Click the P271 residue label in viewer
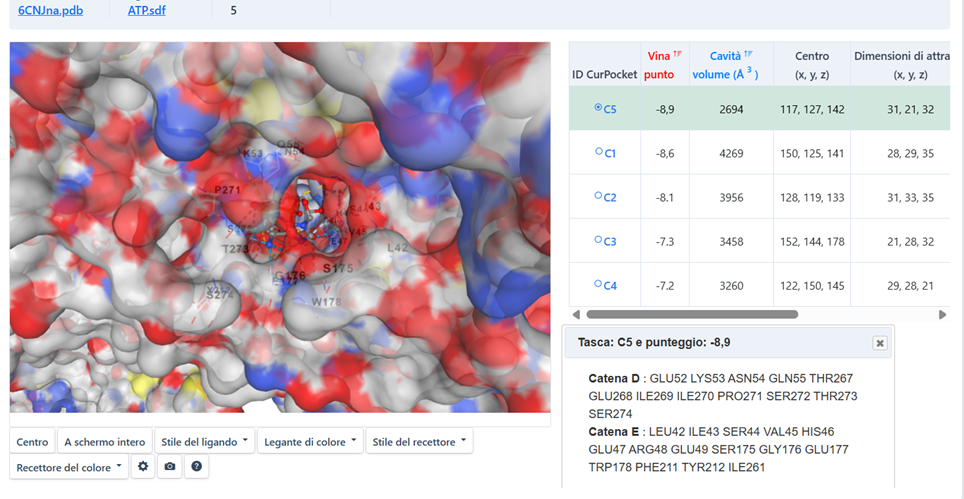Viewport: 964px width, 499px height. pyautogui.click(x=227, y=190)
